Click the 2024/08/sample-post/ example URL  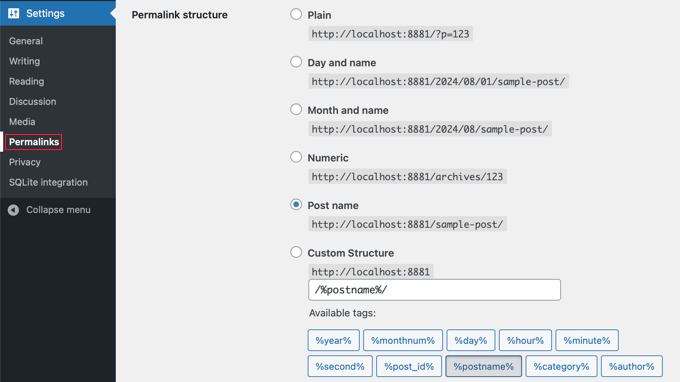[430, 129]
